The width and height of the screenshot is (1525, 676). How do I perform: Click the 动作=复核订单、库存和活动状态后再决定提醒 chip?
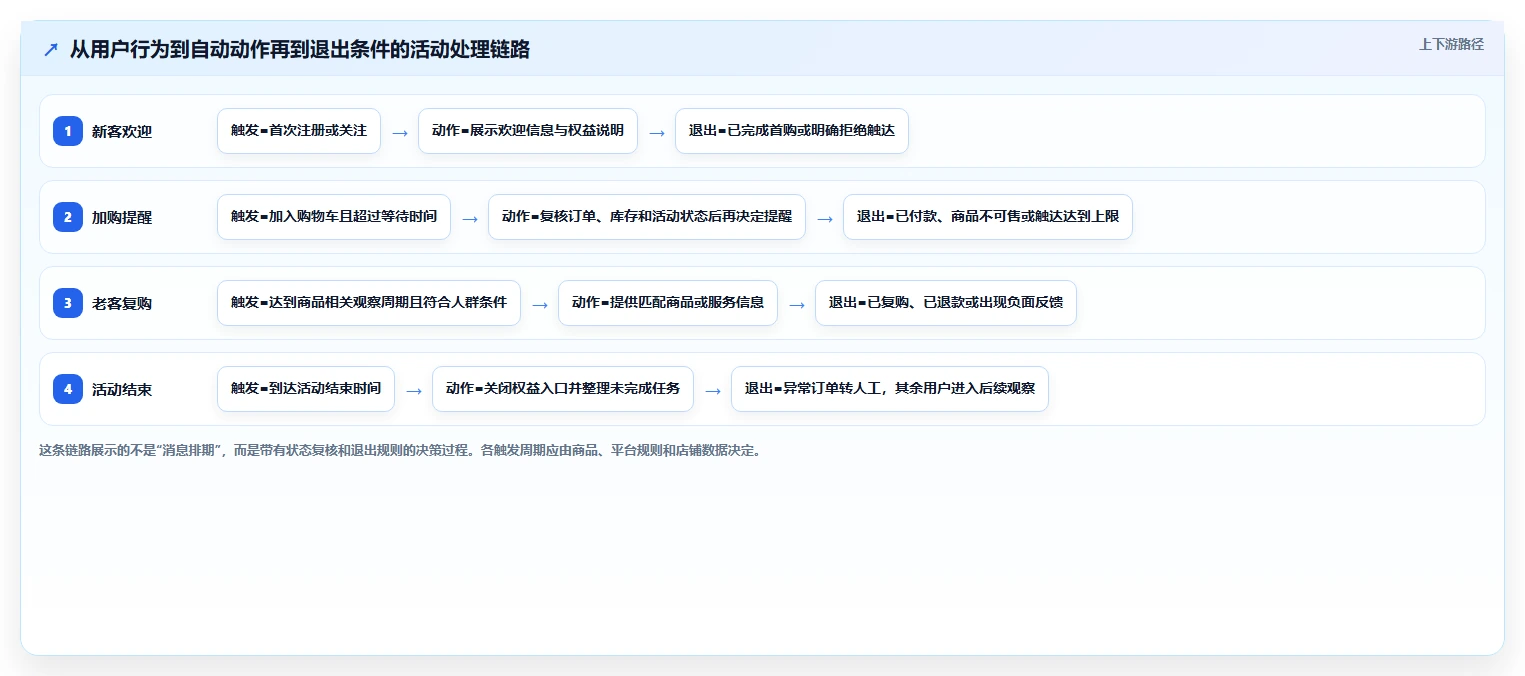pos(647,217)
